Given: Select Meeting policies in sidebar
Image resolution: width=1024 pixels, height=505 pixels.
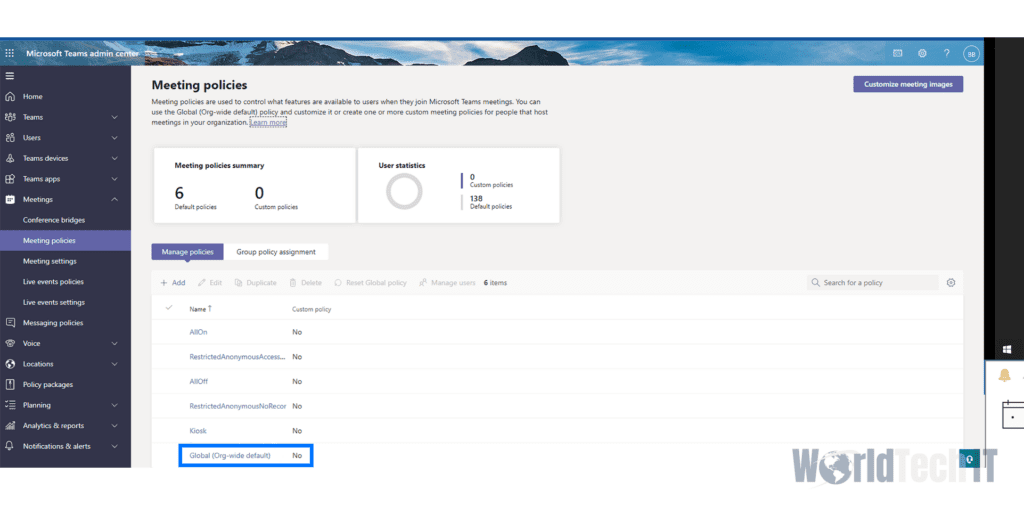Looking at the screenshot, I should (x=65, y=240).
